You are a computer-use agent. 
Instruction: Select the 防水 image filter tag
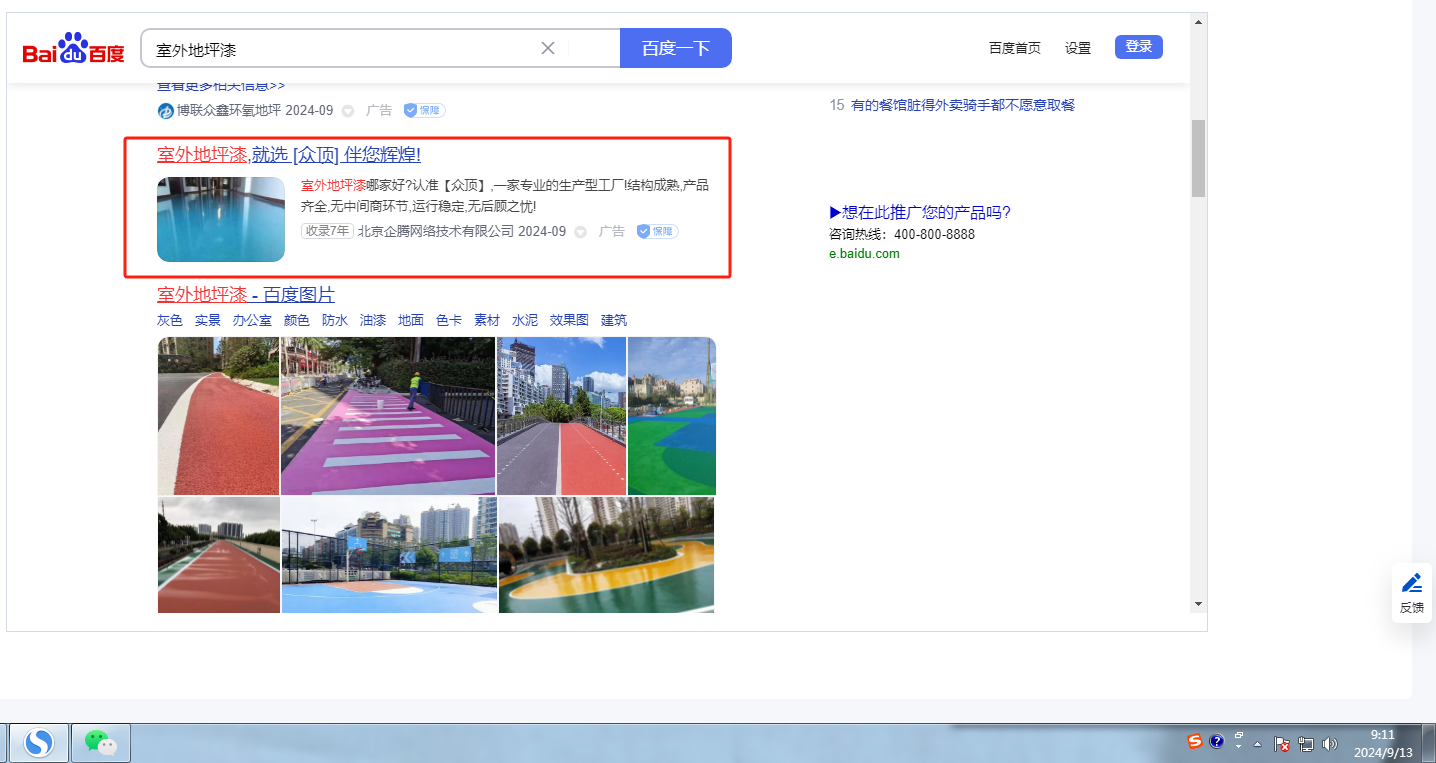(335, 320)
